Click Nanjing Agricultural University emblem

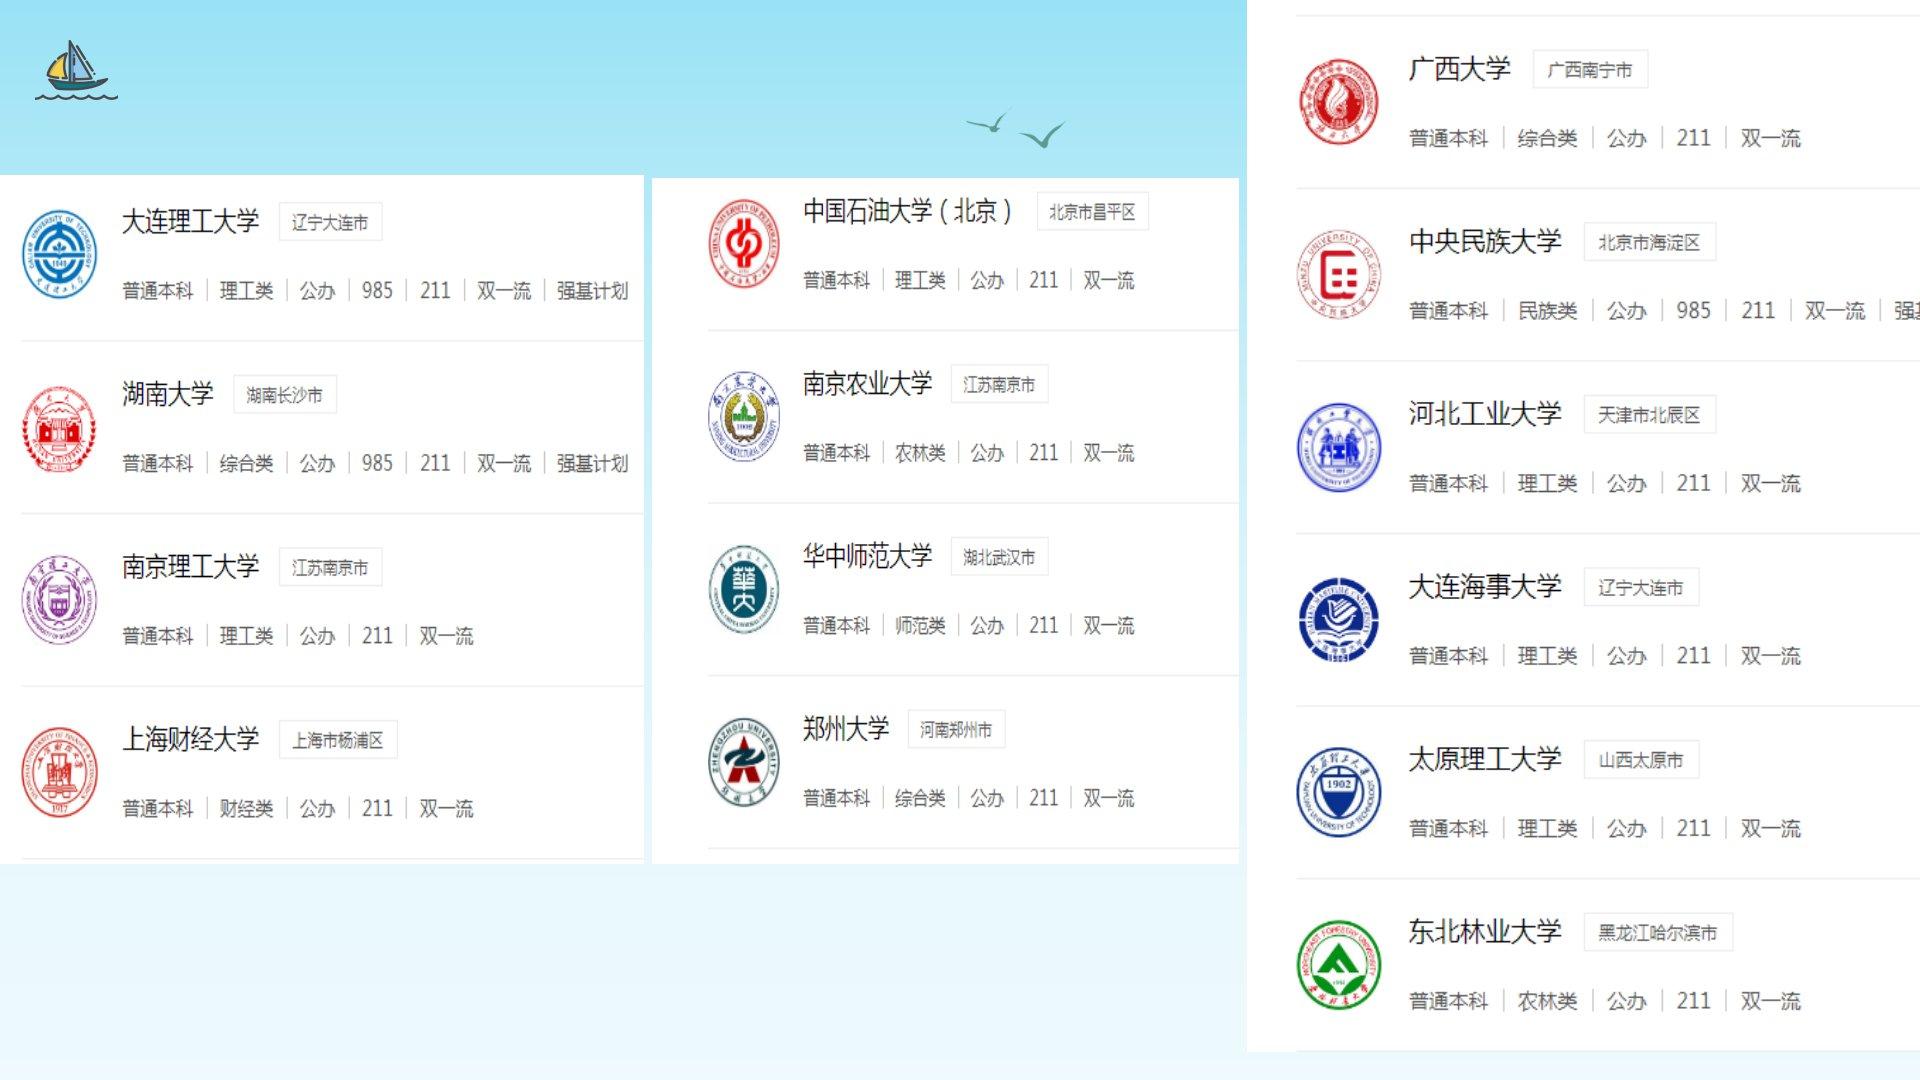(743, 417)
